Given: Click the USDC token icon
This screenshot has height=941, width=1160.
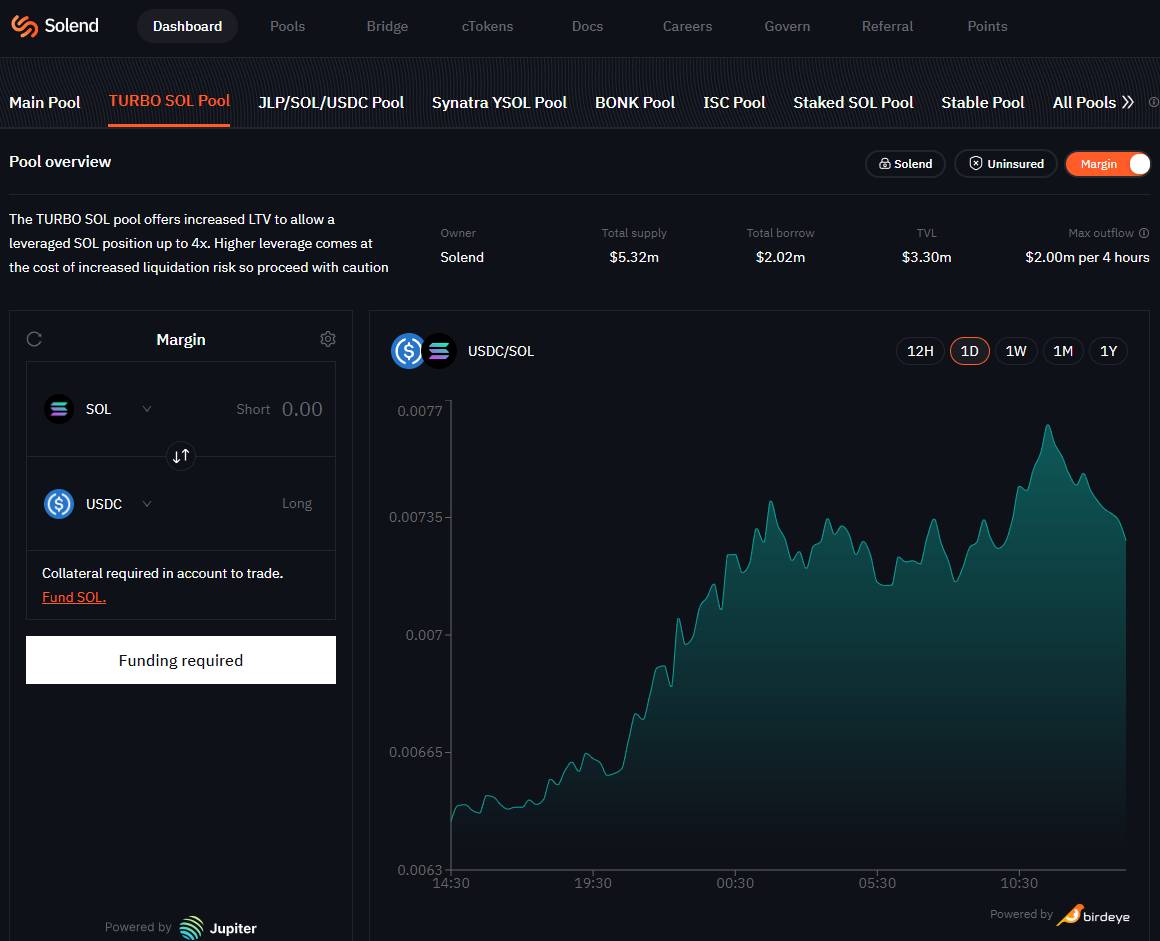Looking at the screenshot, I should pos(58,504).
